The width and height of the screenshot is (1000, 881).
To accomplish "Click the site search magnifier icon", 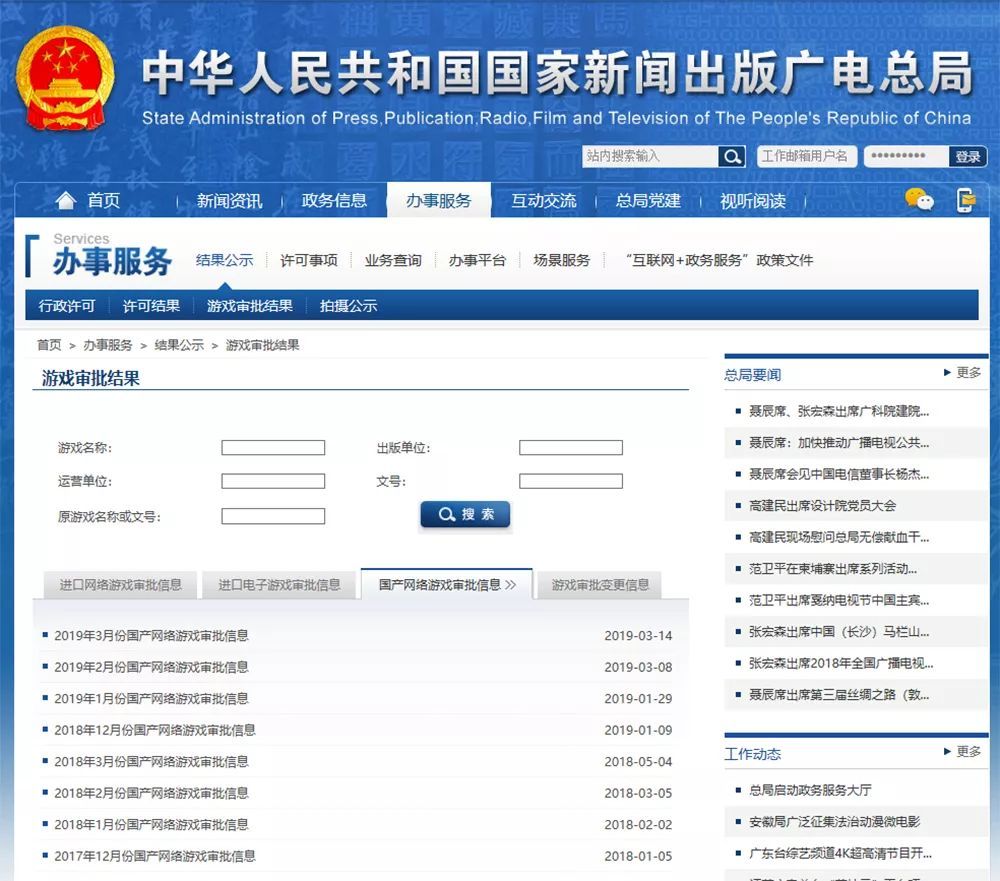I will (732, 156).
